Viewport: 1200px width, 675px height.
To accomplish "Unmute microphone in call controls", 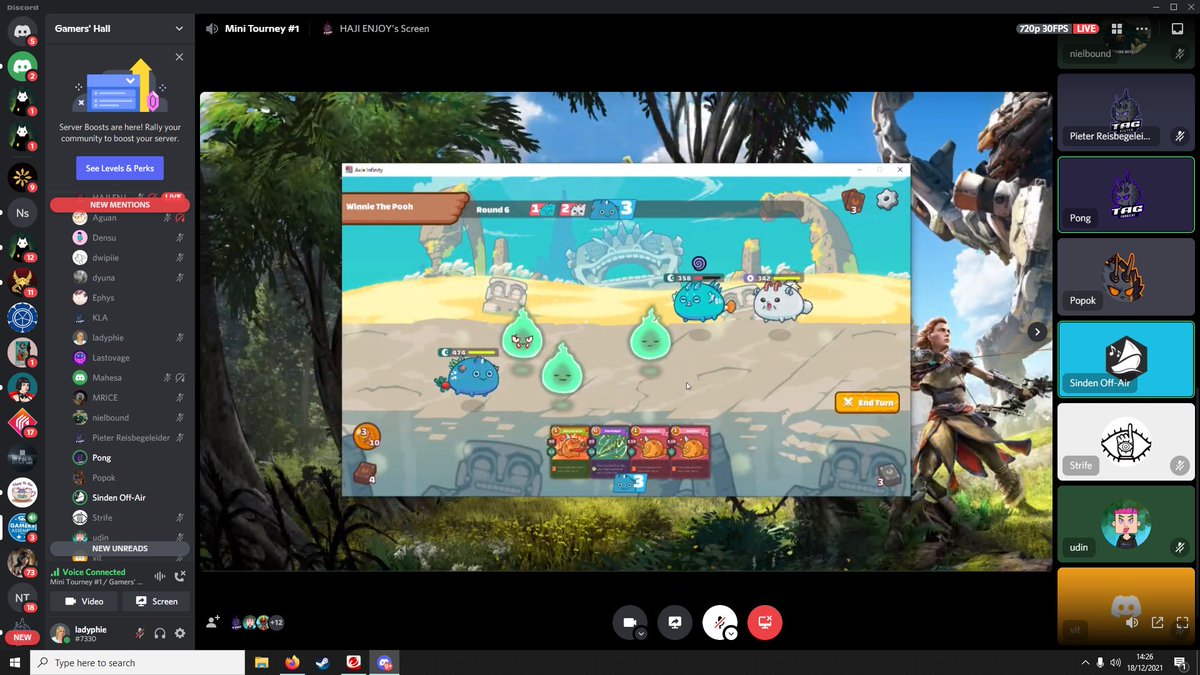I will pyautogui.click(x=719, y=622).
